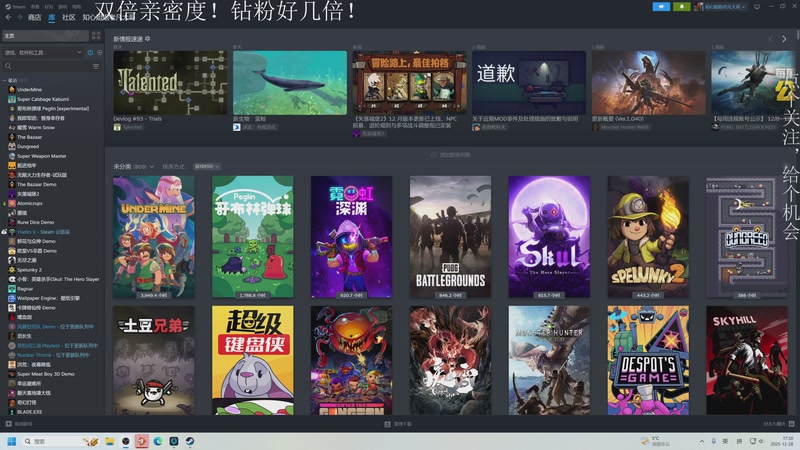The width and height of the screenshot is (800, 450).
Task: Select Atomicrops in the sidebar list
Action: tap(30, 204)
